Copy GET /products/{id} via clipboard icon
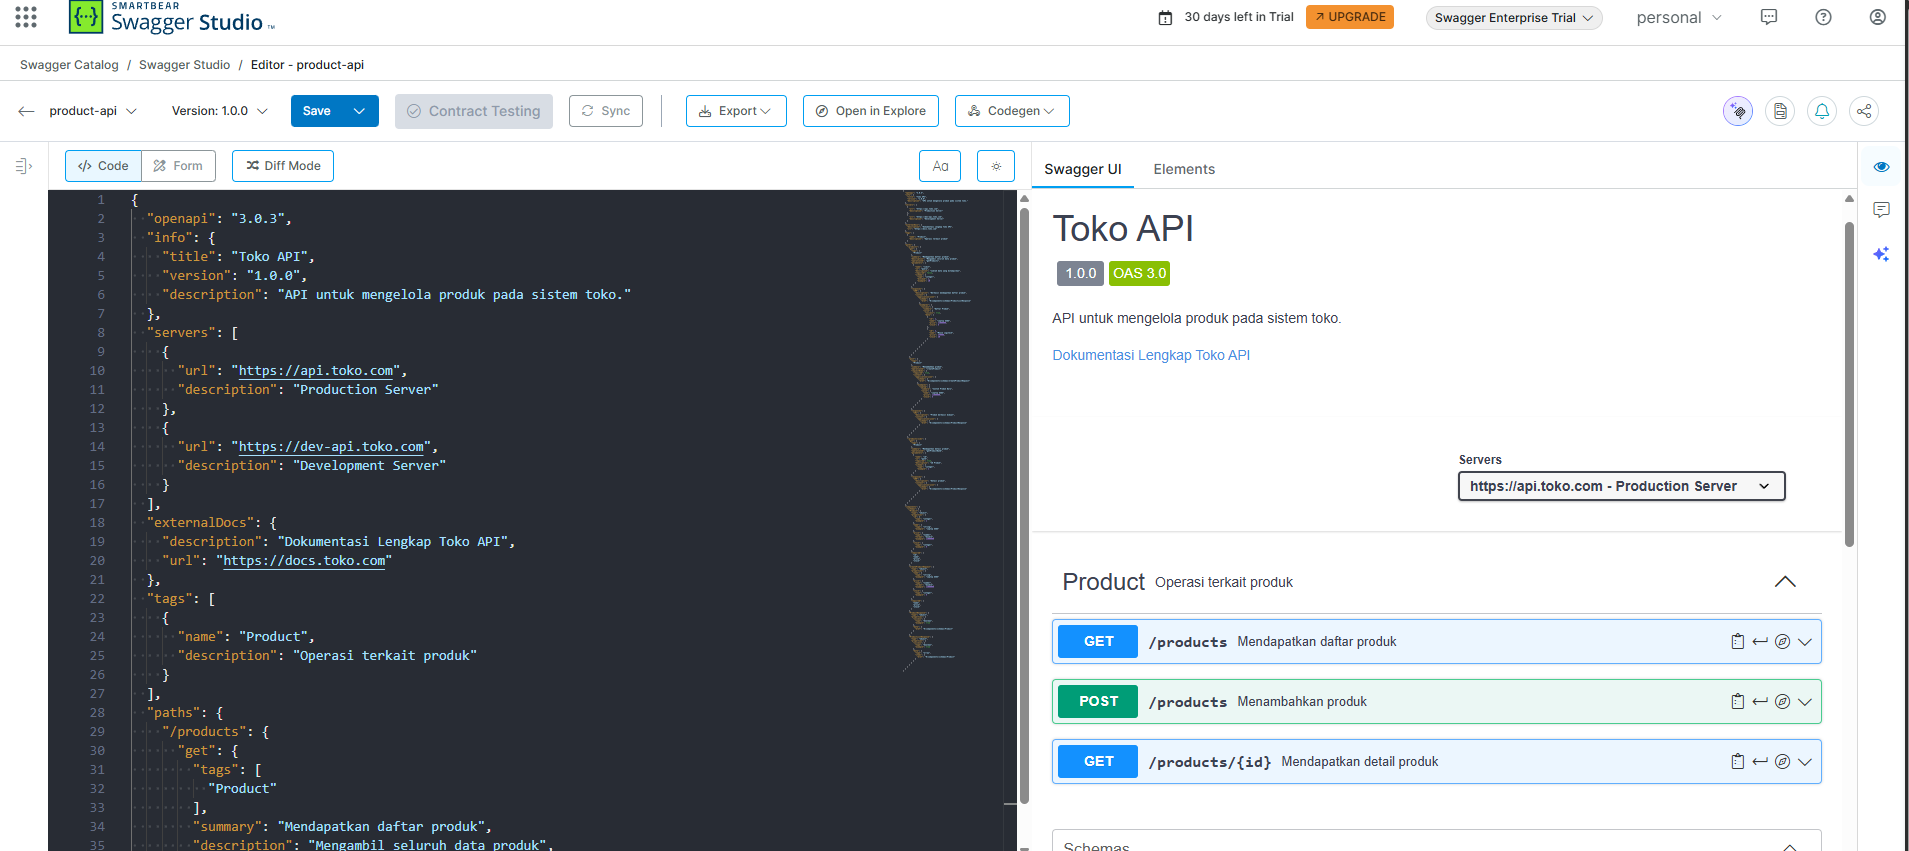1909x851 pixels. point(1738,762)
